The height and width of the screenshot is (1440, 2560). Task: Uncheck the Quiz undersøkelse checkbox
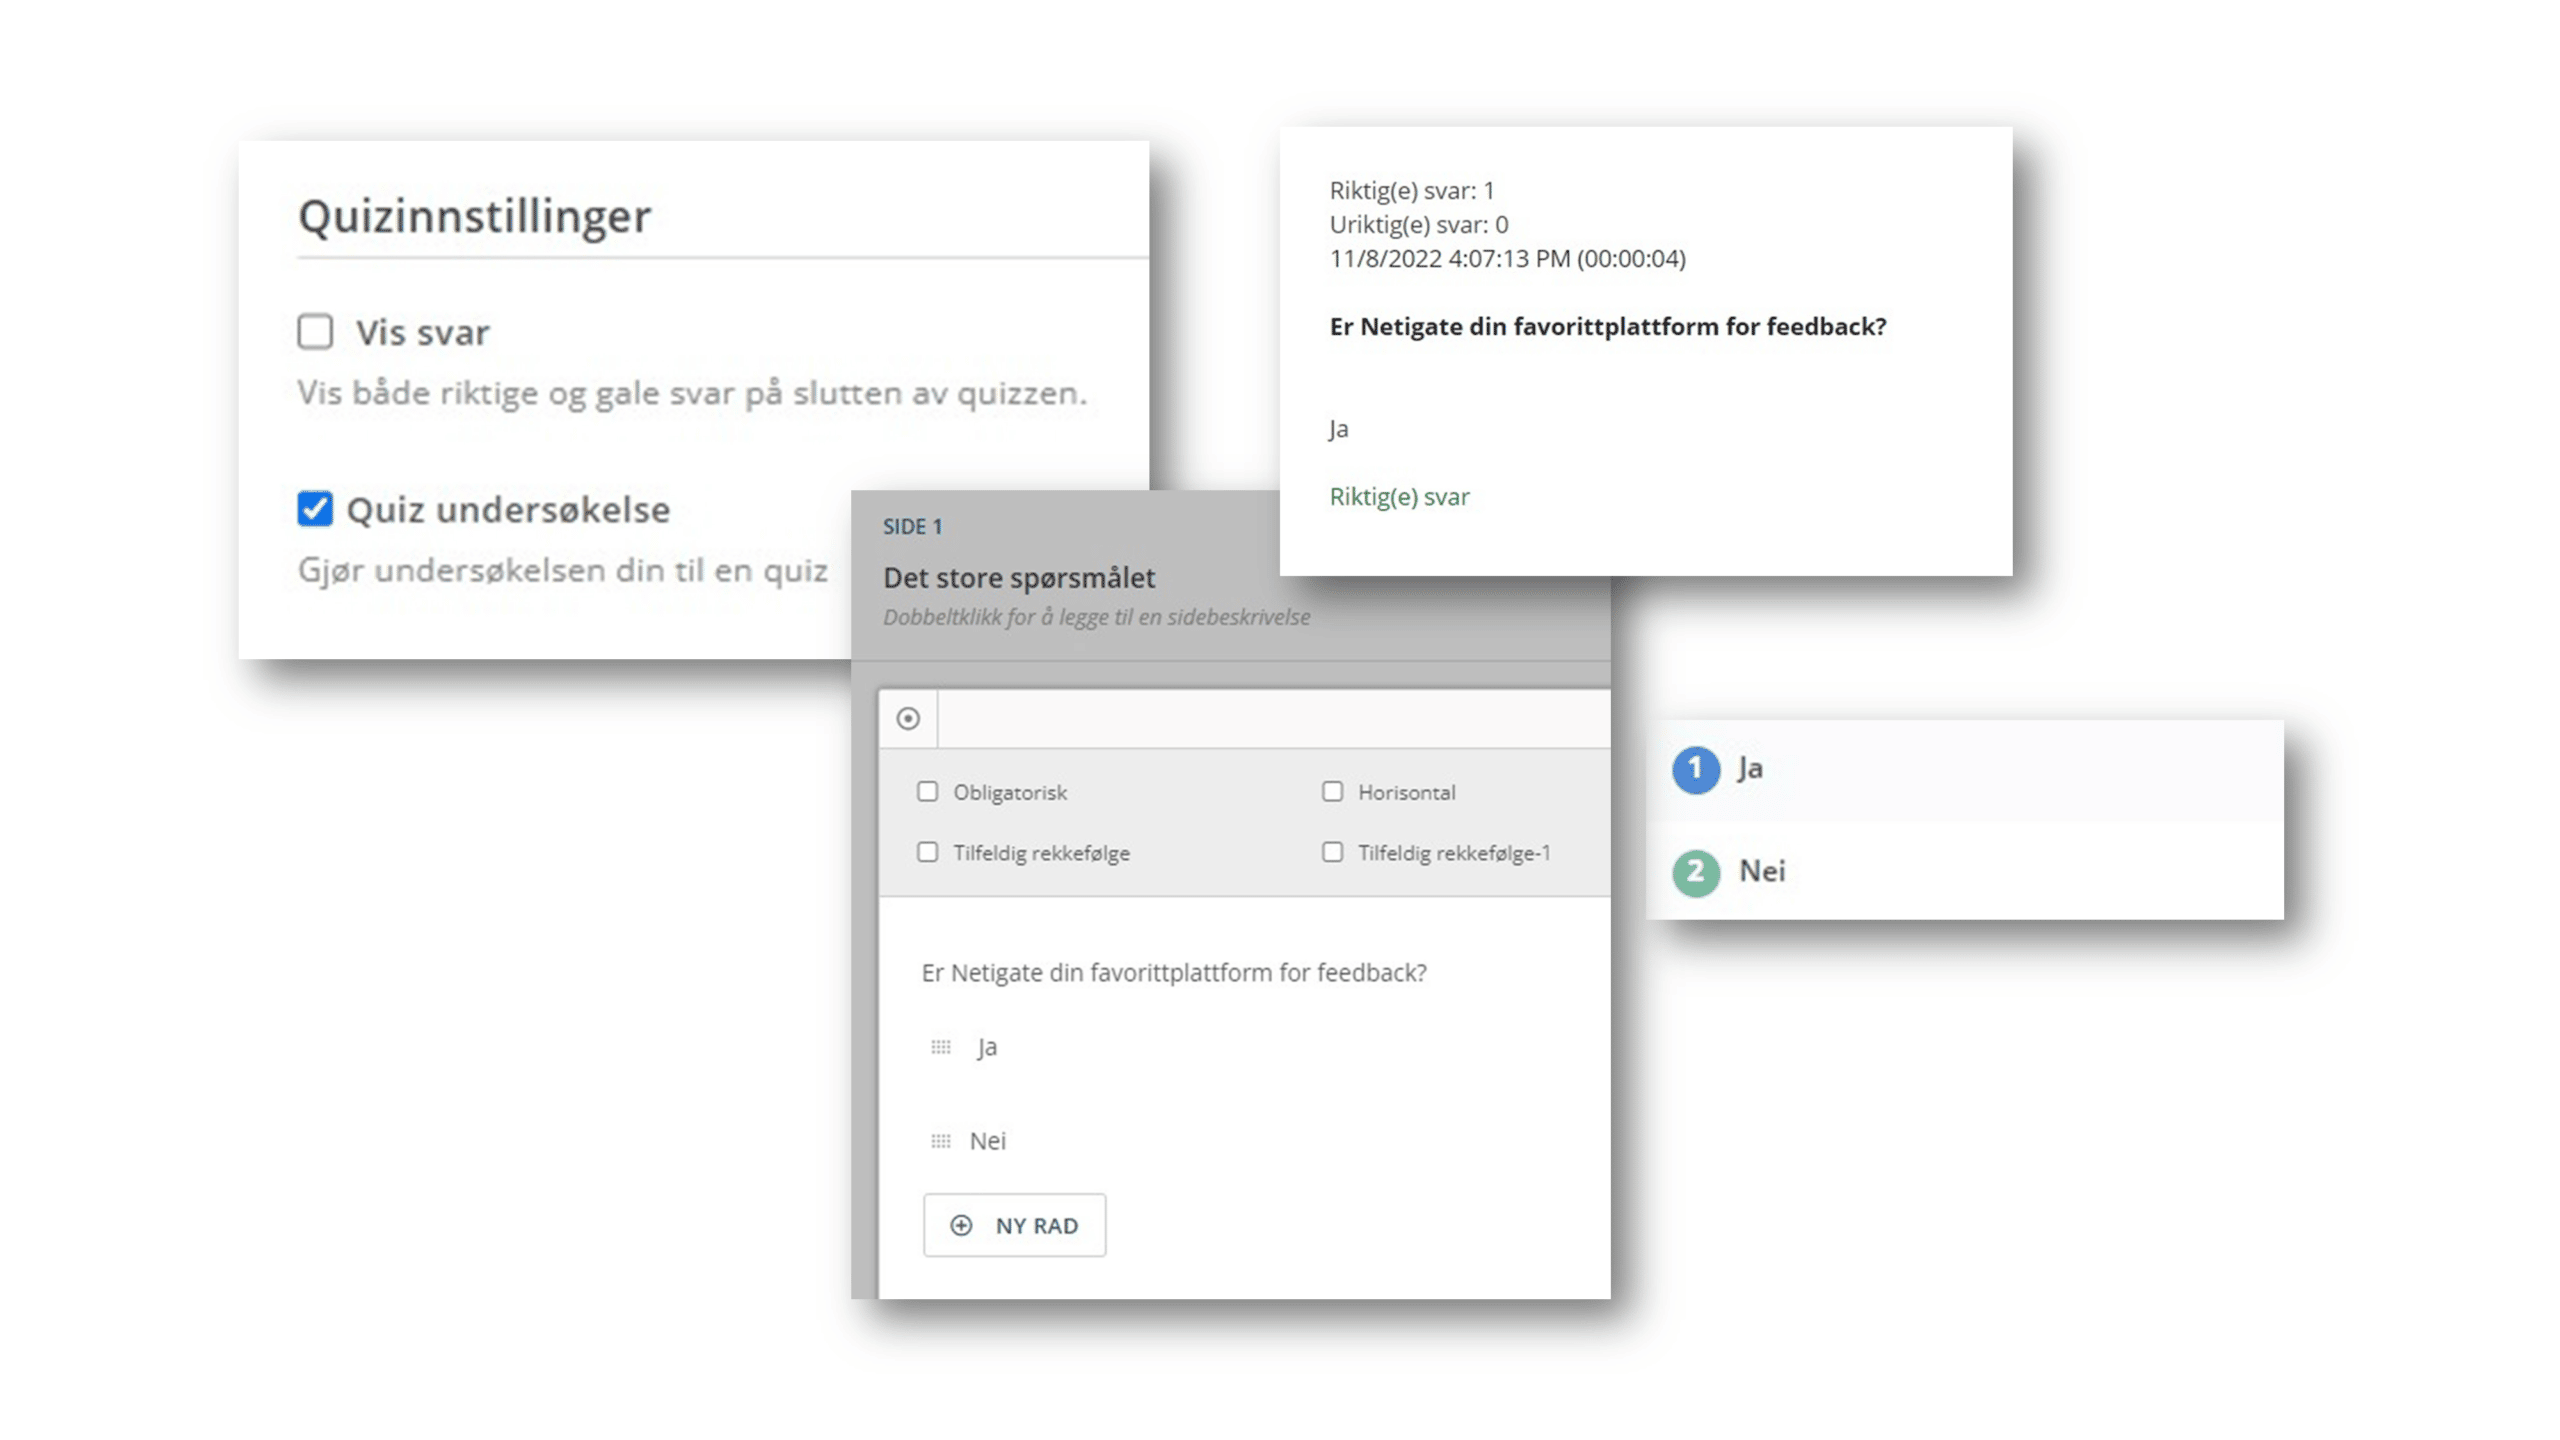(x=315, y=508)
